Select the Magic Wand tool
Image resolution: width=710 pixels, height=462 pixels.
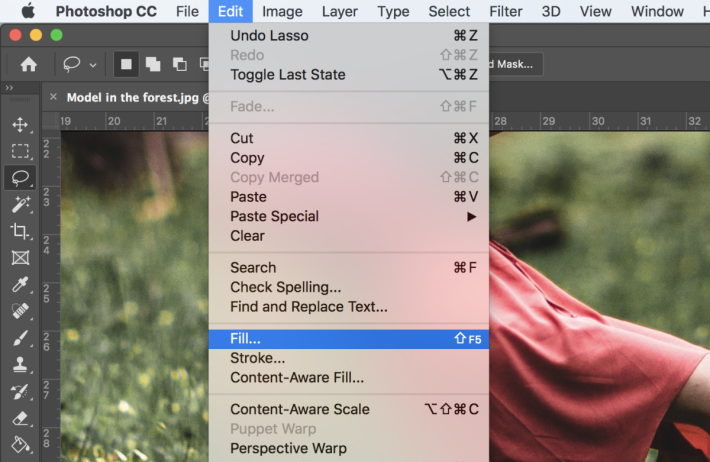point(20,204)
